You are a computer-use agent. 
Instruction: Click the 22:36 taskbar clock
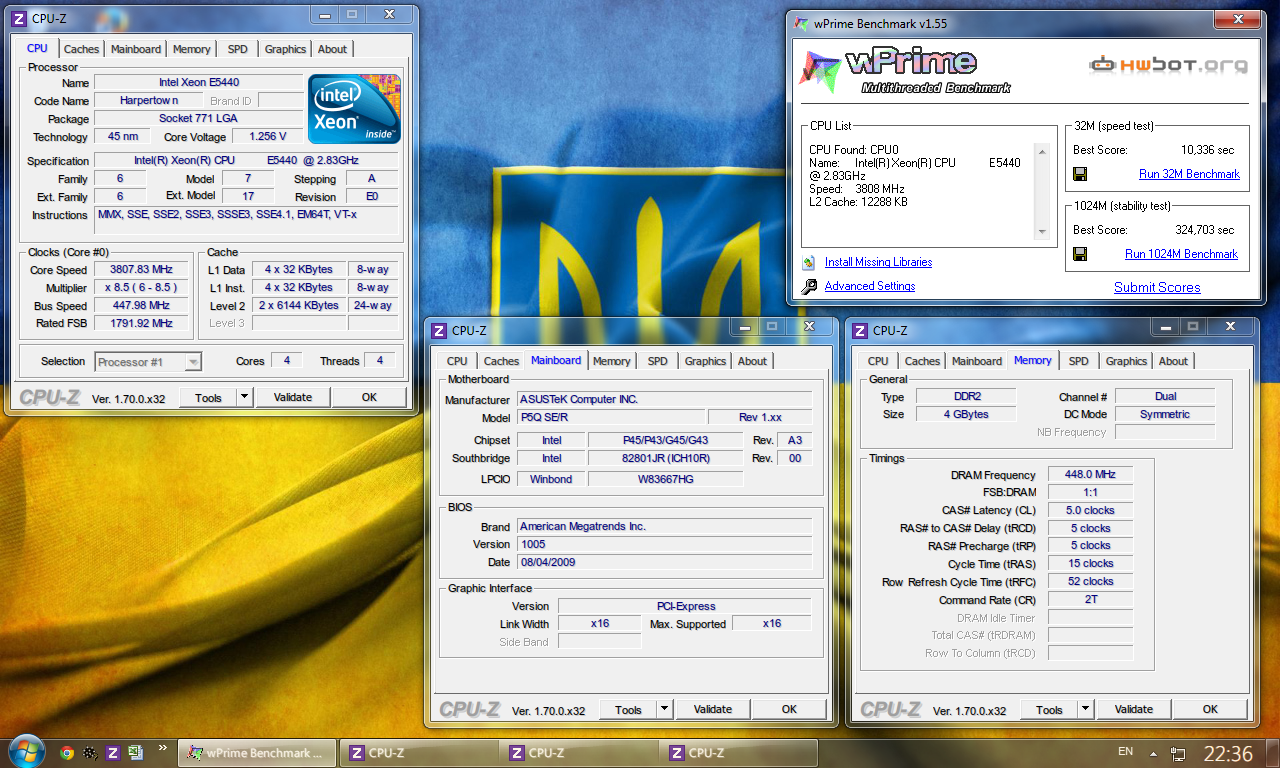(1228, 753)
